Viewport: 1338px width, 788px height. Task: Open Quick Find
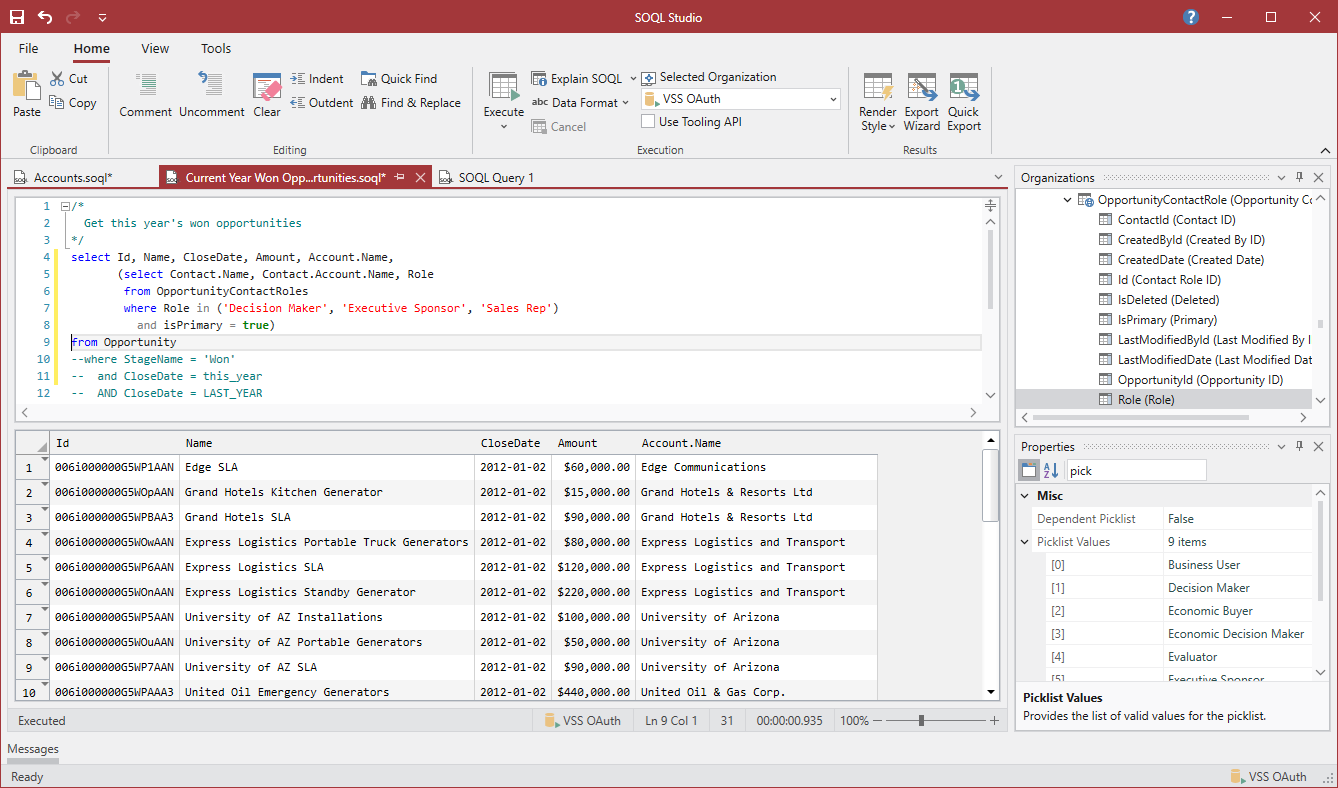point(399,79)
